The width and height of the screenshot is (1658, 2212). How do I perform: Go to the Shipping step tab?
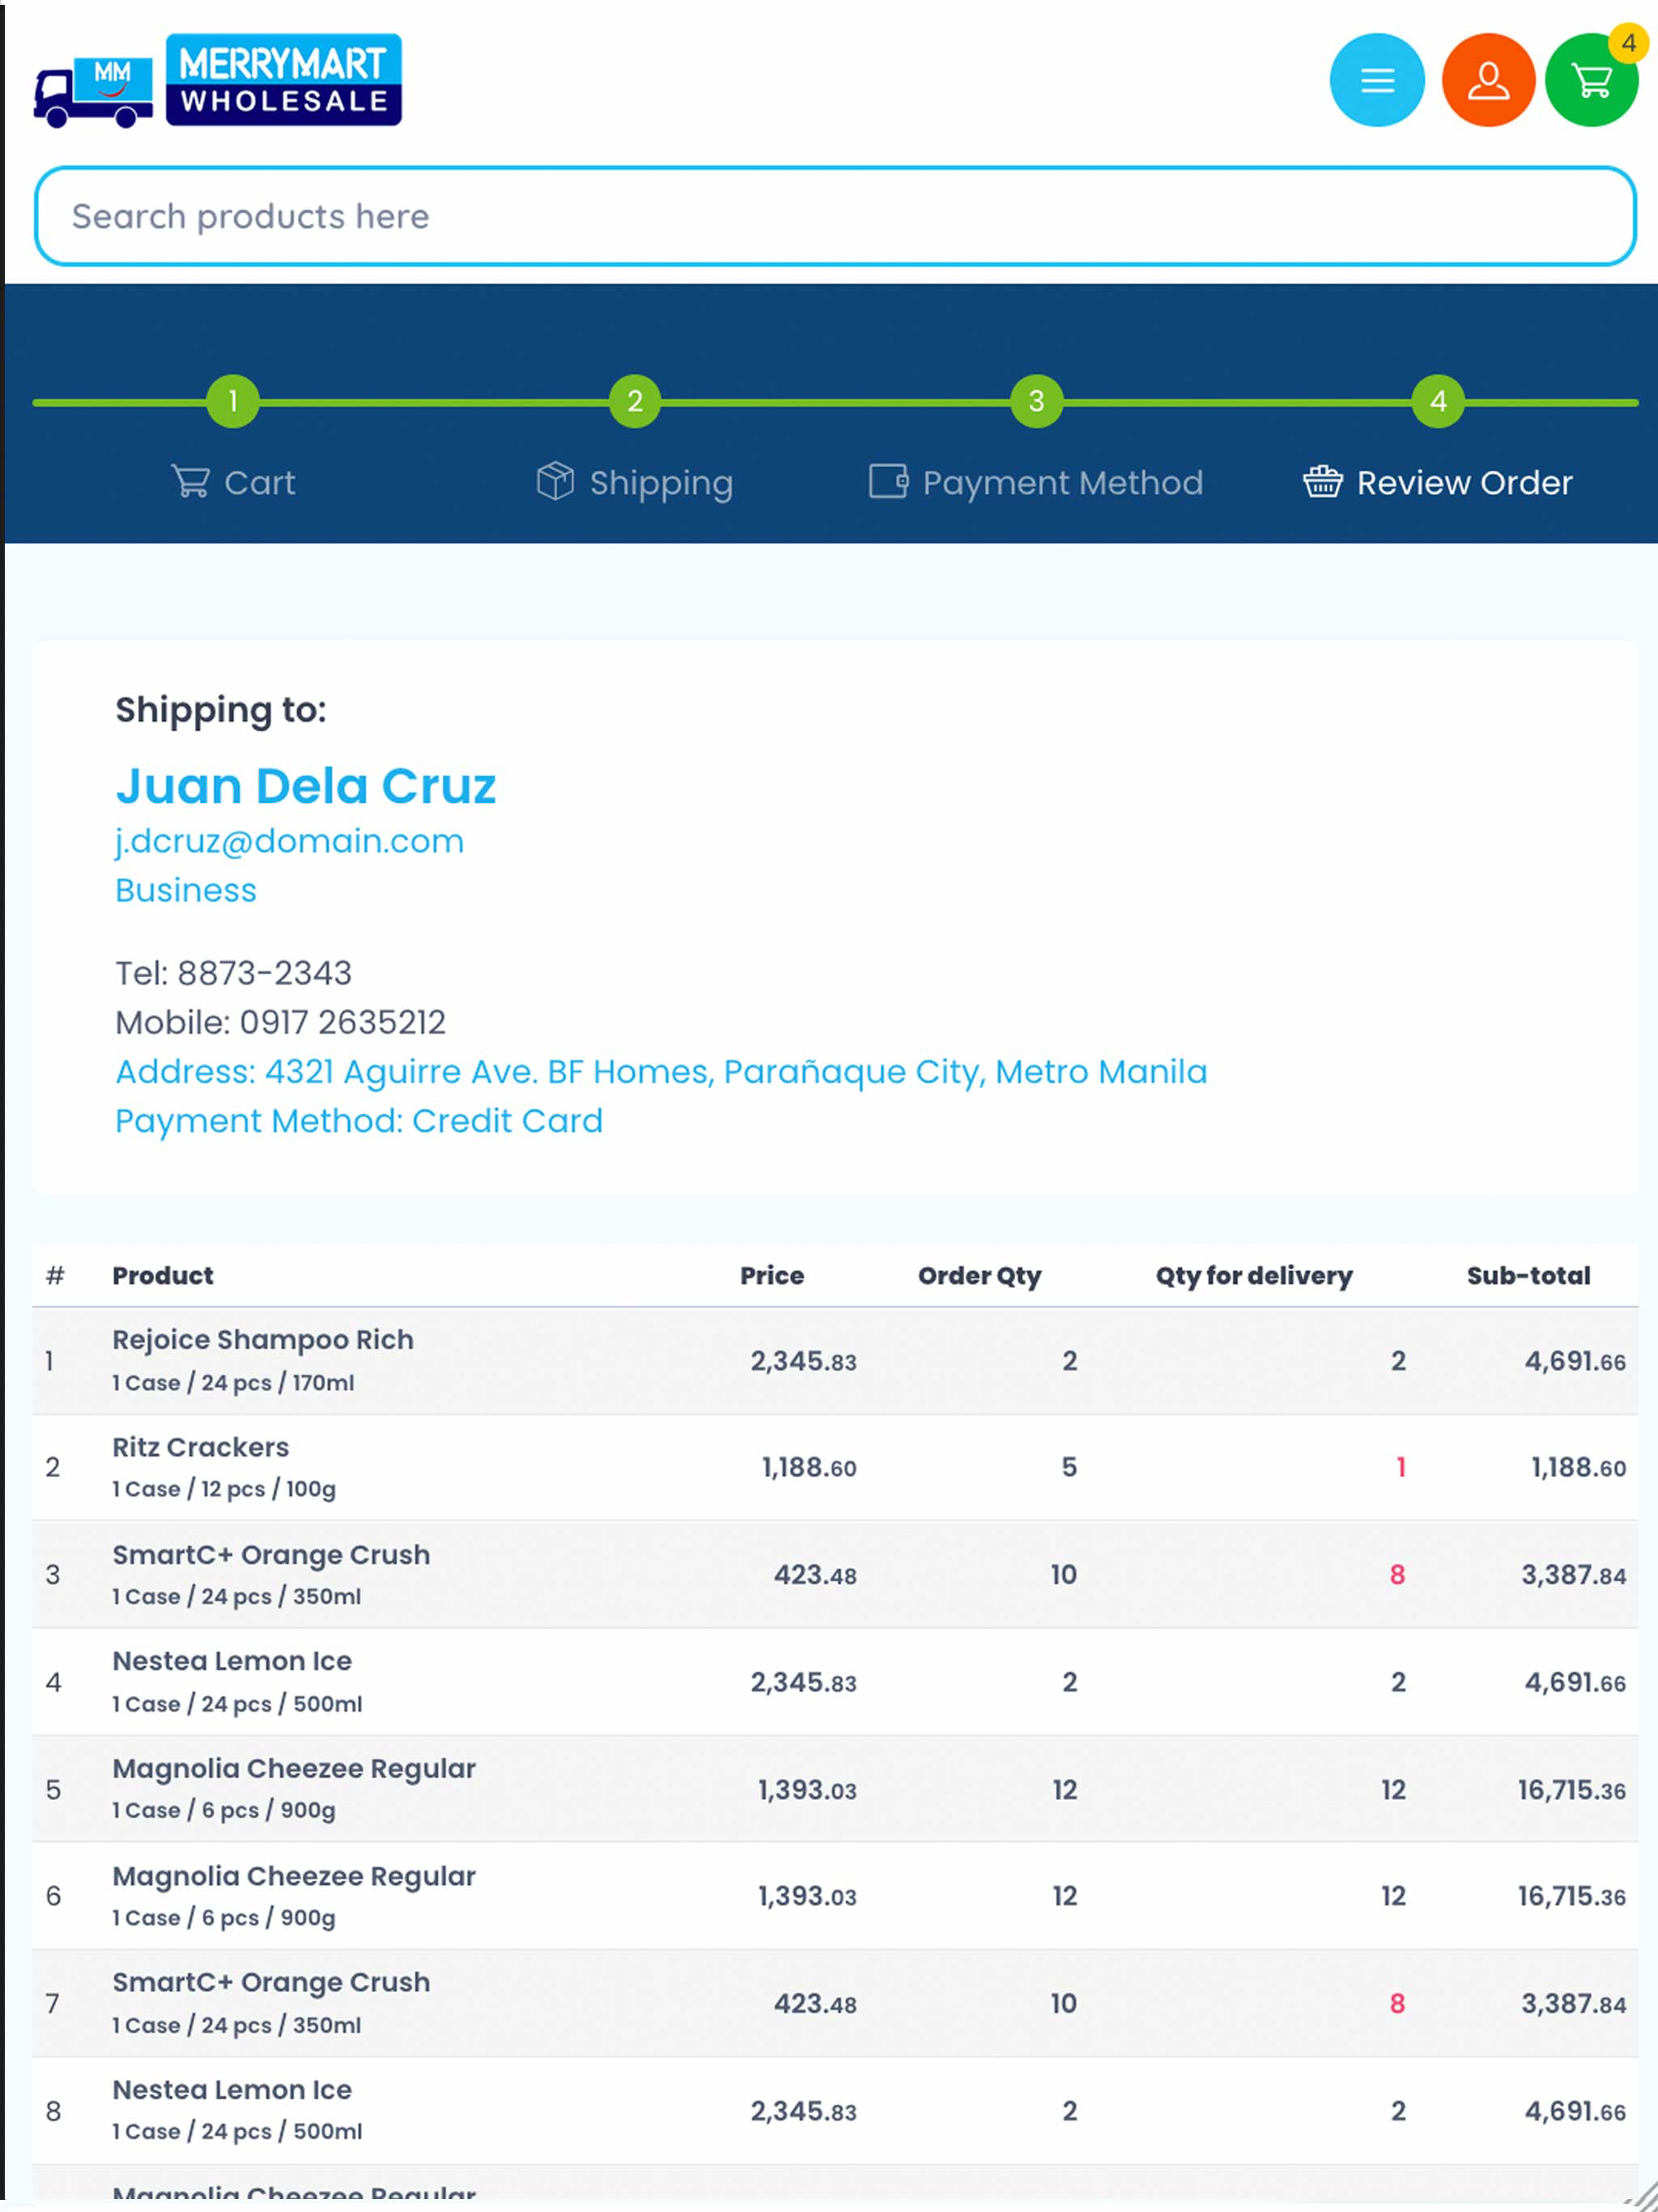(x=634, y=482)
